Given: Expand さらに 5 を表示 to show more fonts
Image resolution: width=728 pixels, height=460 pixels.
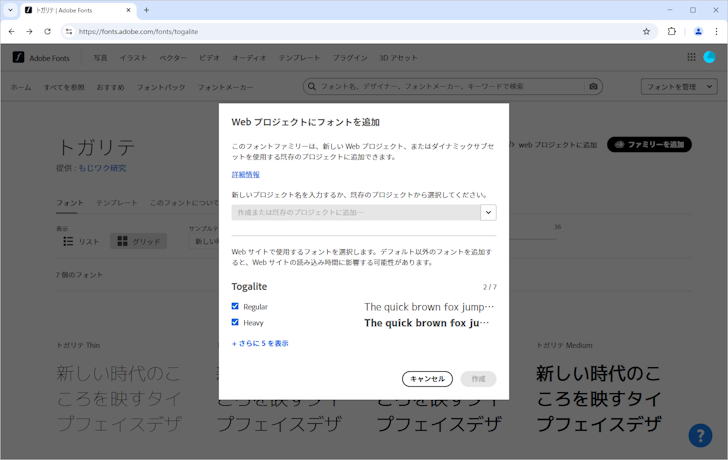Looking at the screenshot, I should (260, 343).
